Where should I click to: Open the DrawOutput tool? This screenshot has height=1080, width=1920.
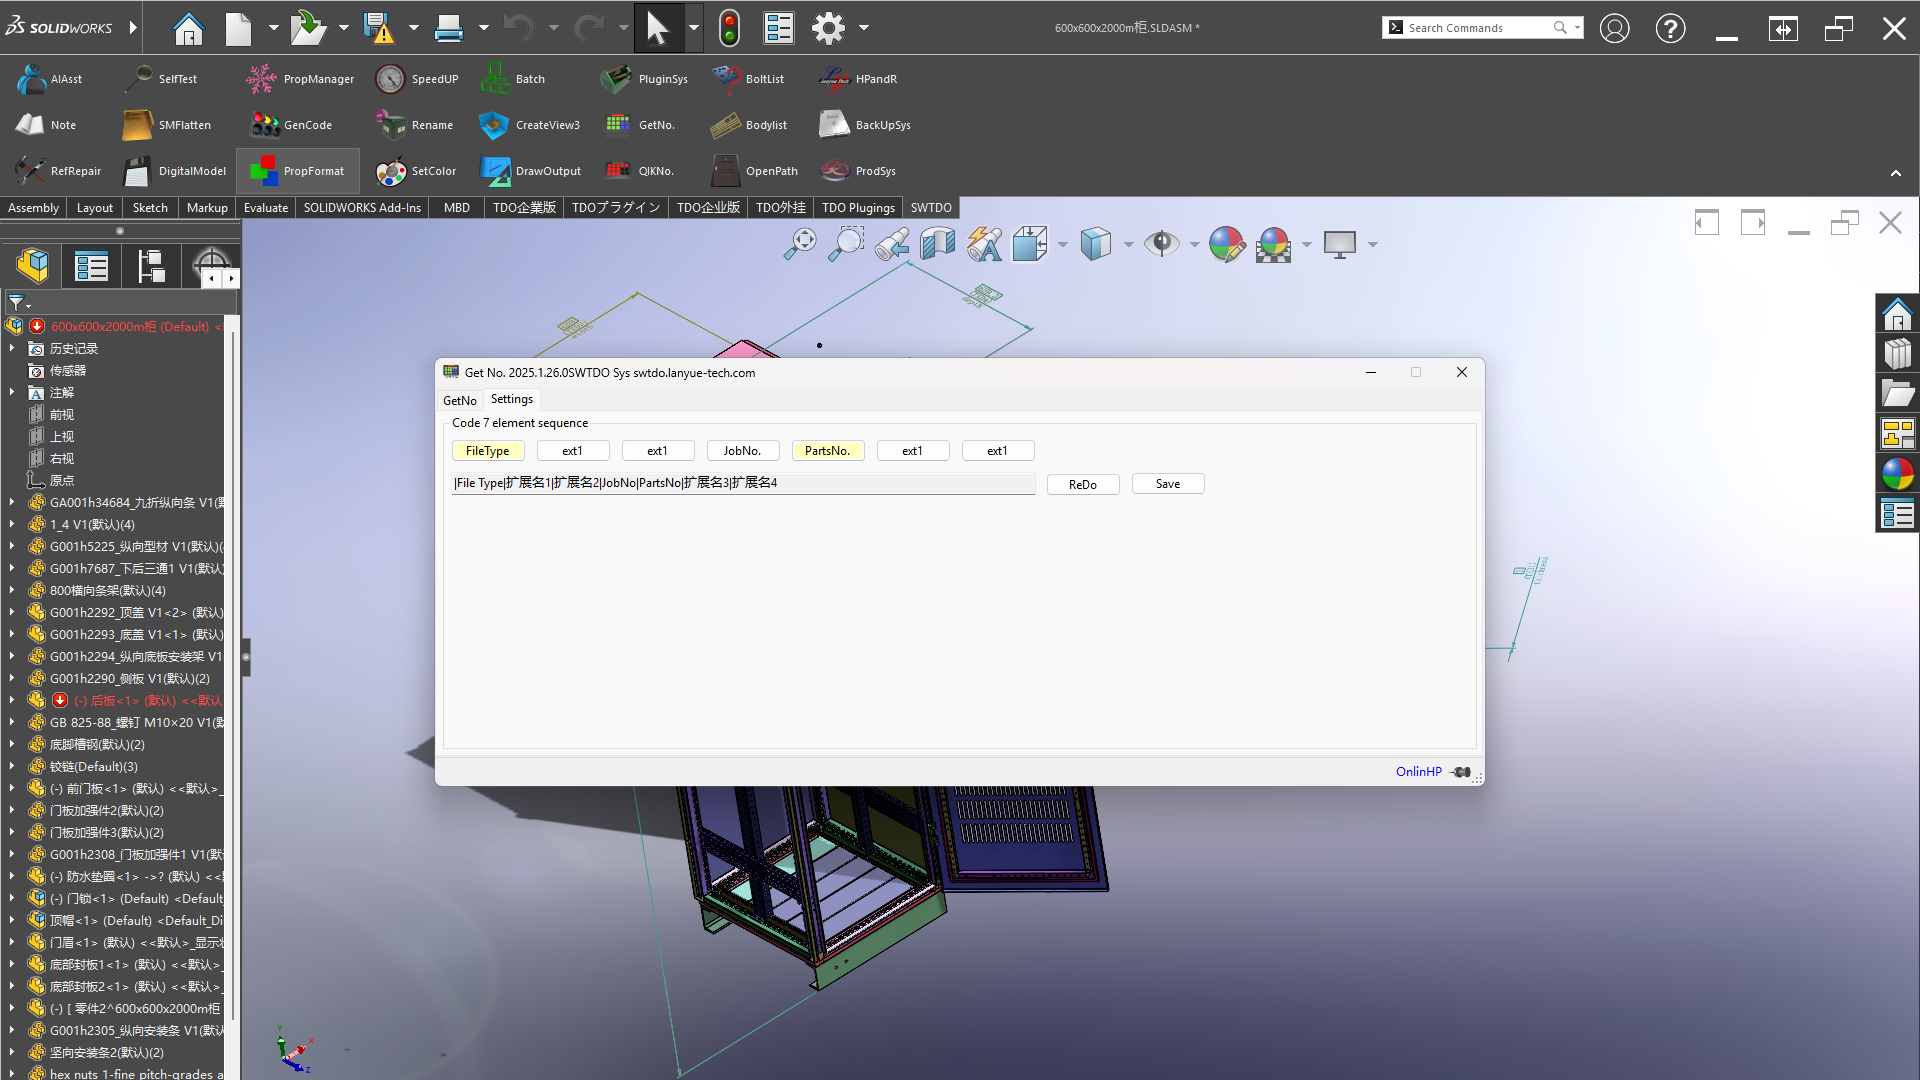click(494, 171)
